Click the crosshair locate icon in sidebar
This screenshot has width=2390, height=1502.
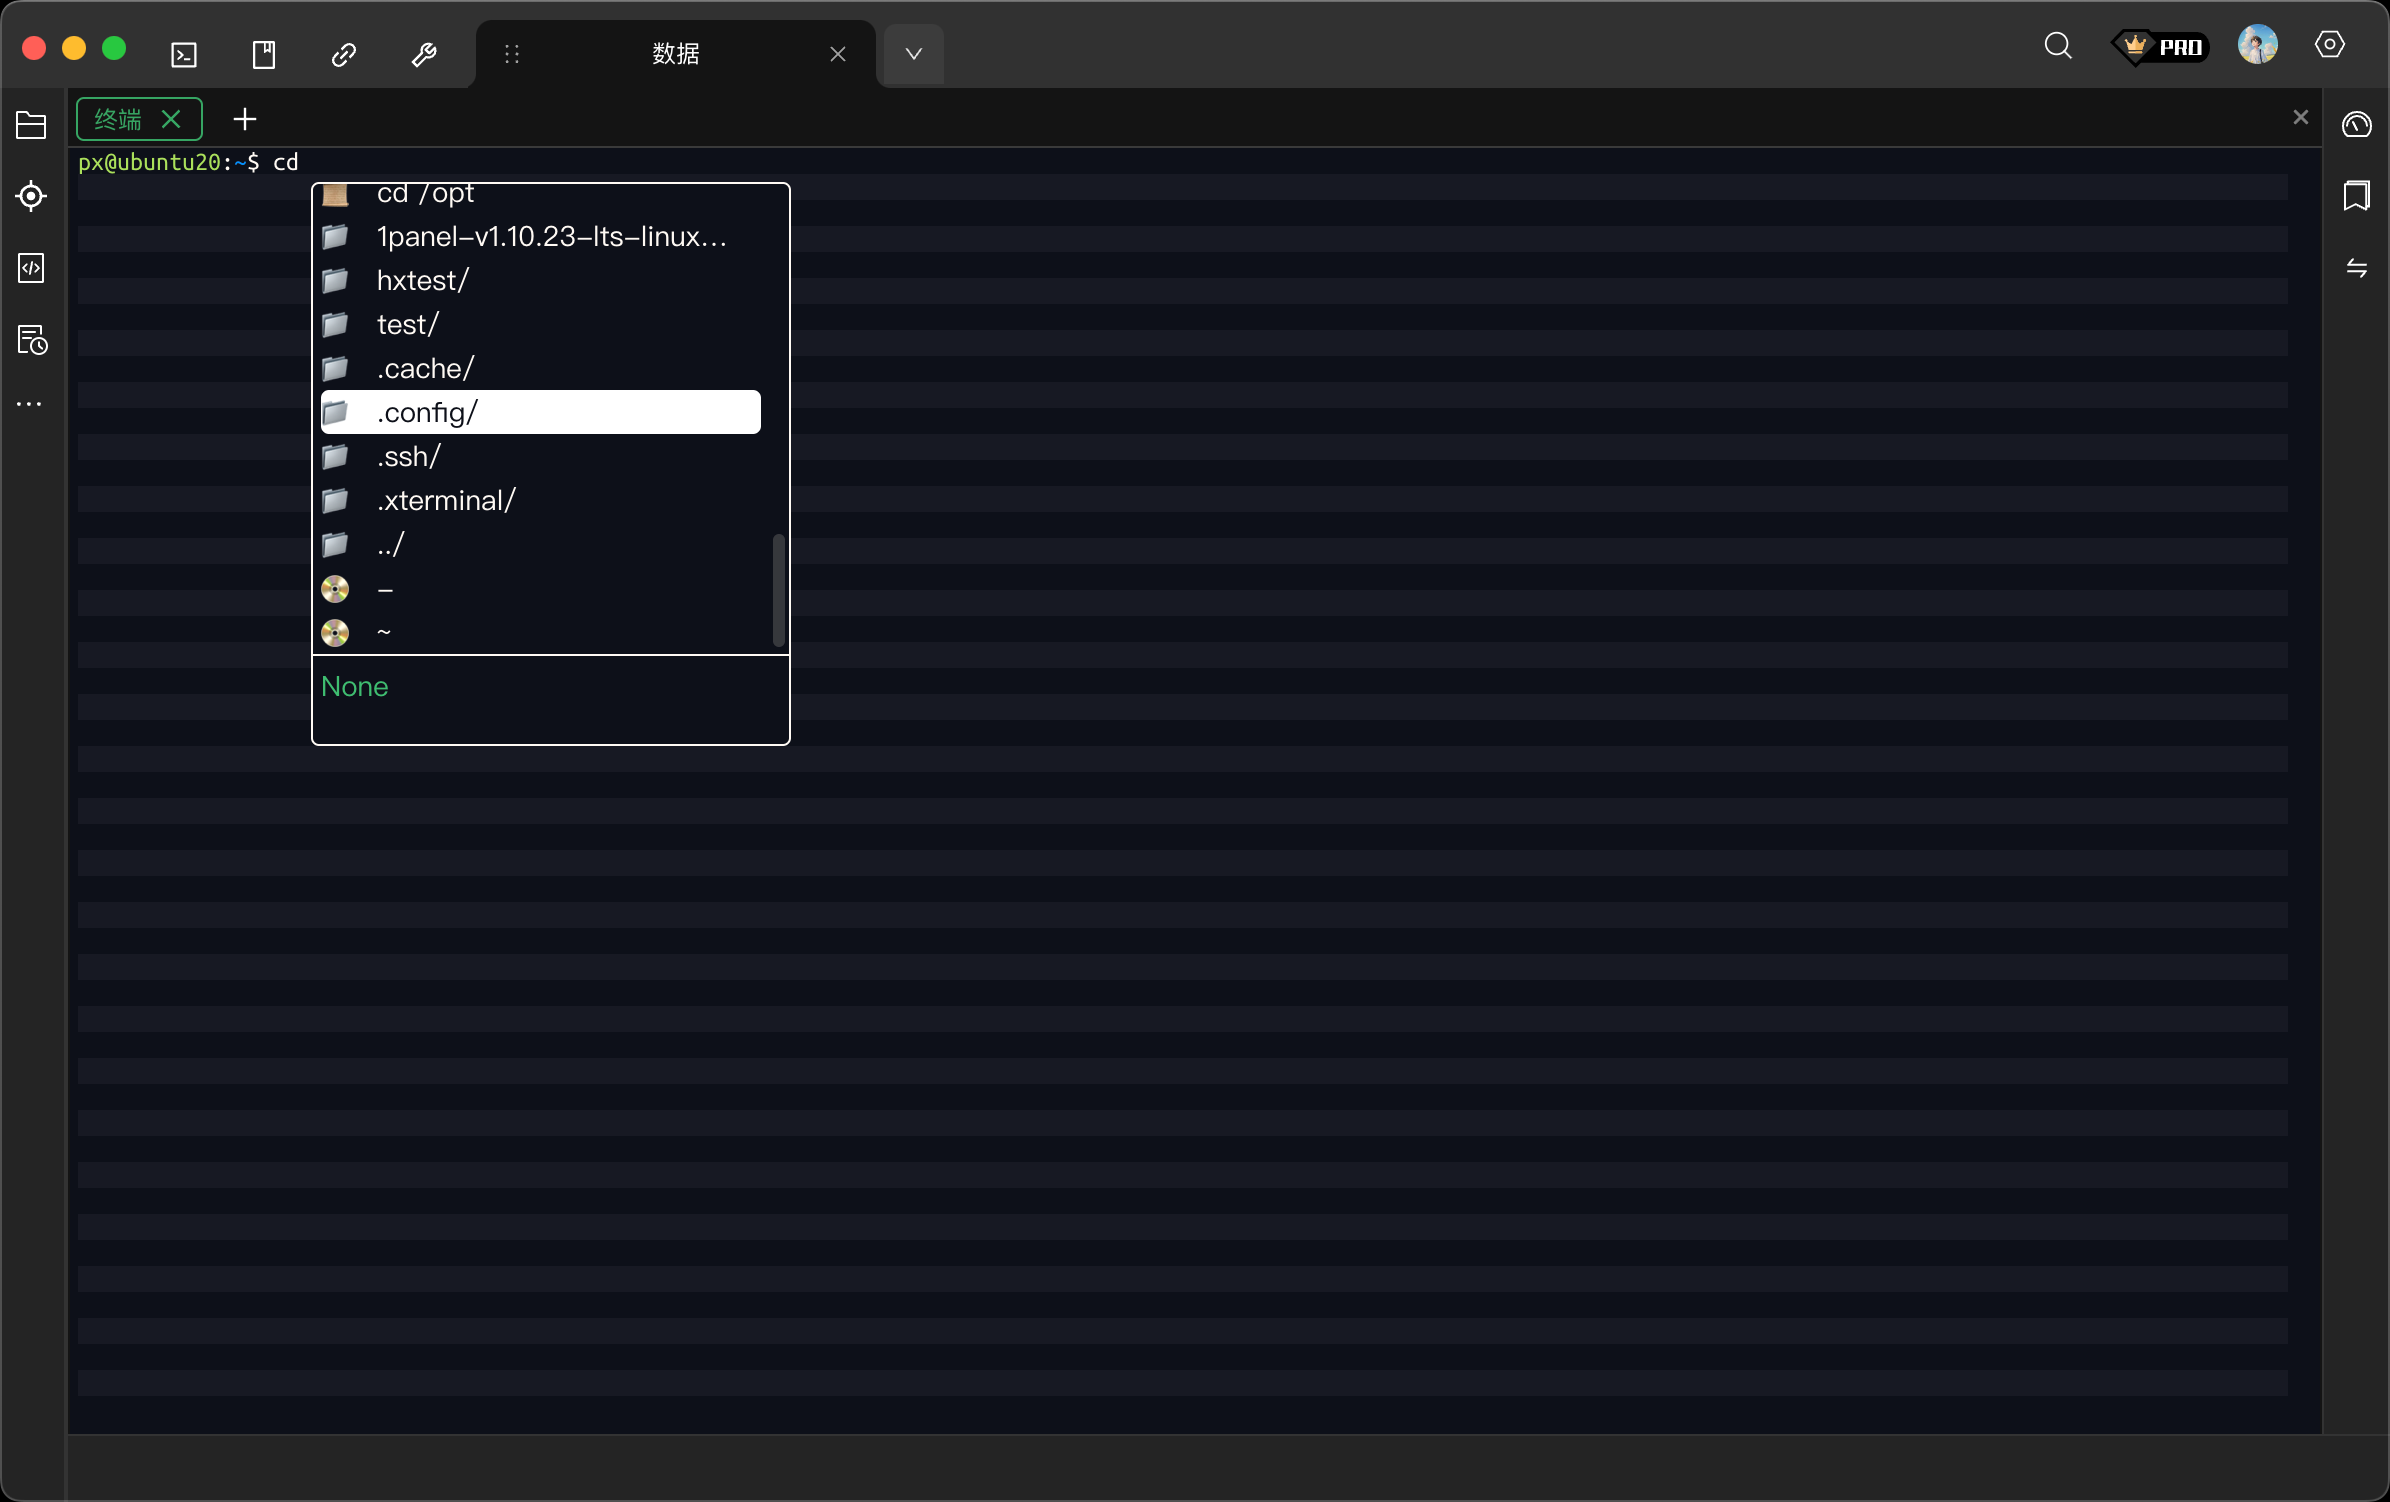coord(31,196)
